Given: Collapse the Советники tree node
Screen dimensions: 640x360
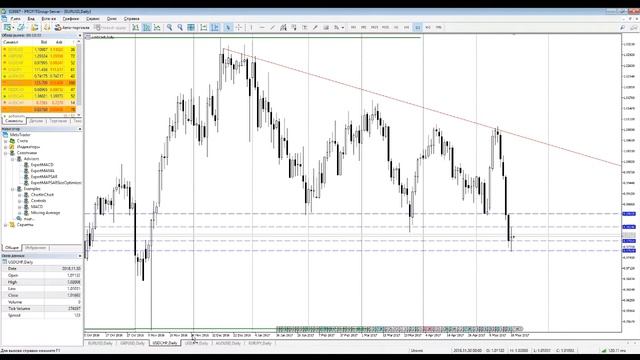Looking at the screenshot, I should 6,153.
